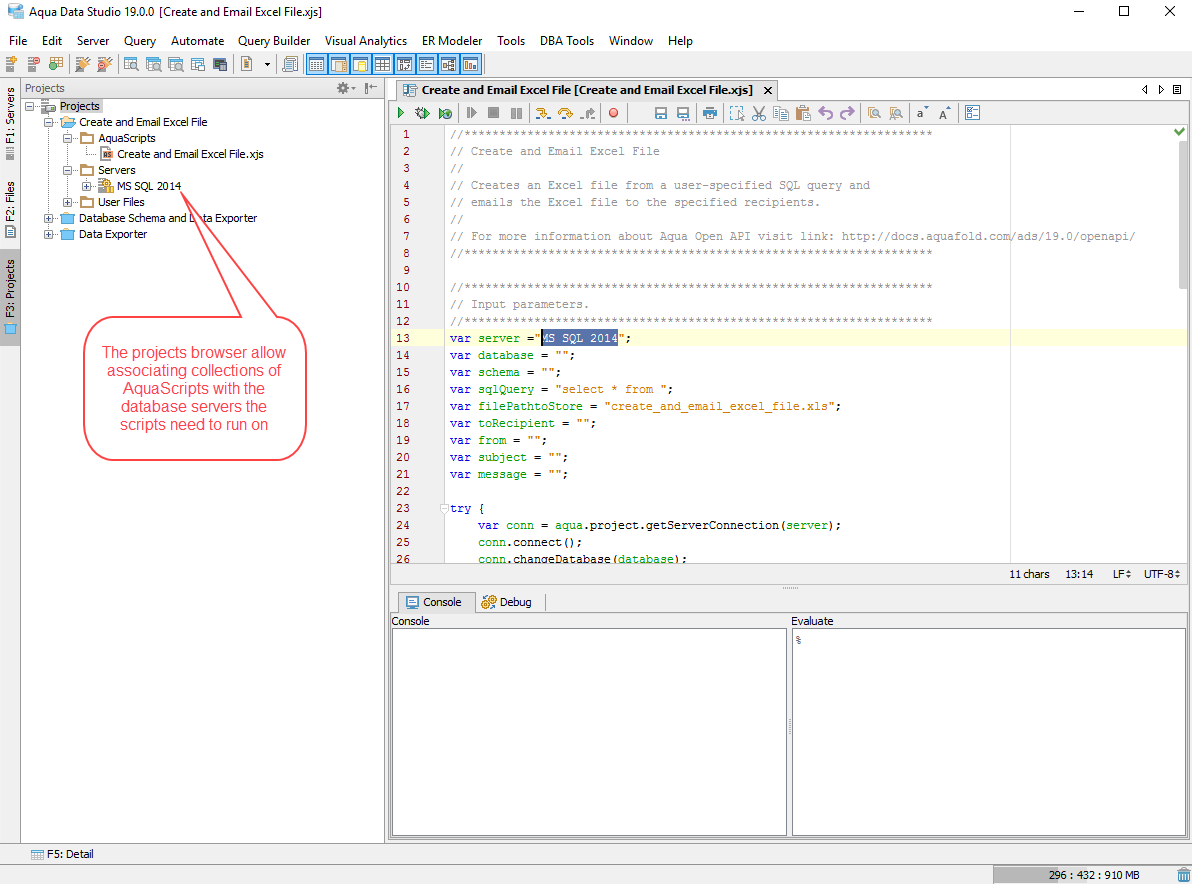The image size is (1192, 884).
Task: Print the script using the printer icon
Action: [x=709, y=113]
